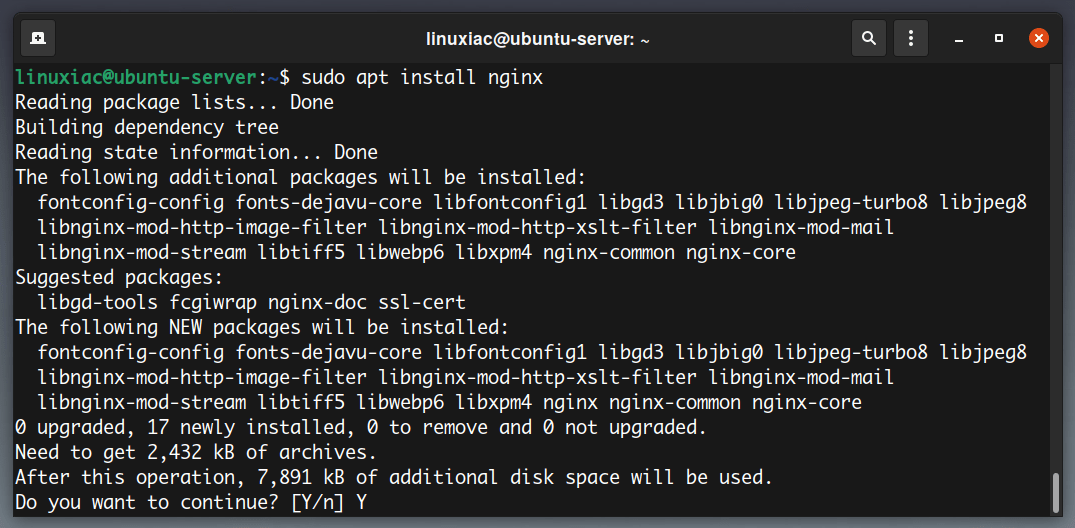Open the three-dot hamburger menu
Viewport: 1075px width, 528px height.
click(x=910, y=38)
